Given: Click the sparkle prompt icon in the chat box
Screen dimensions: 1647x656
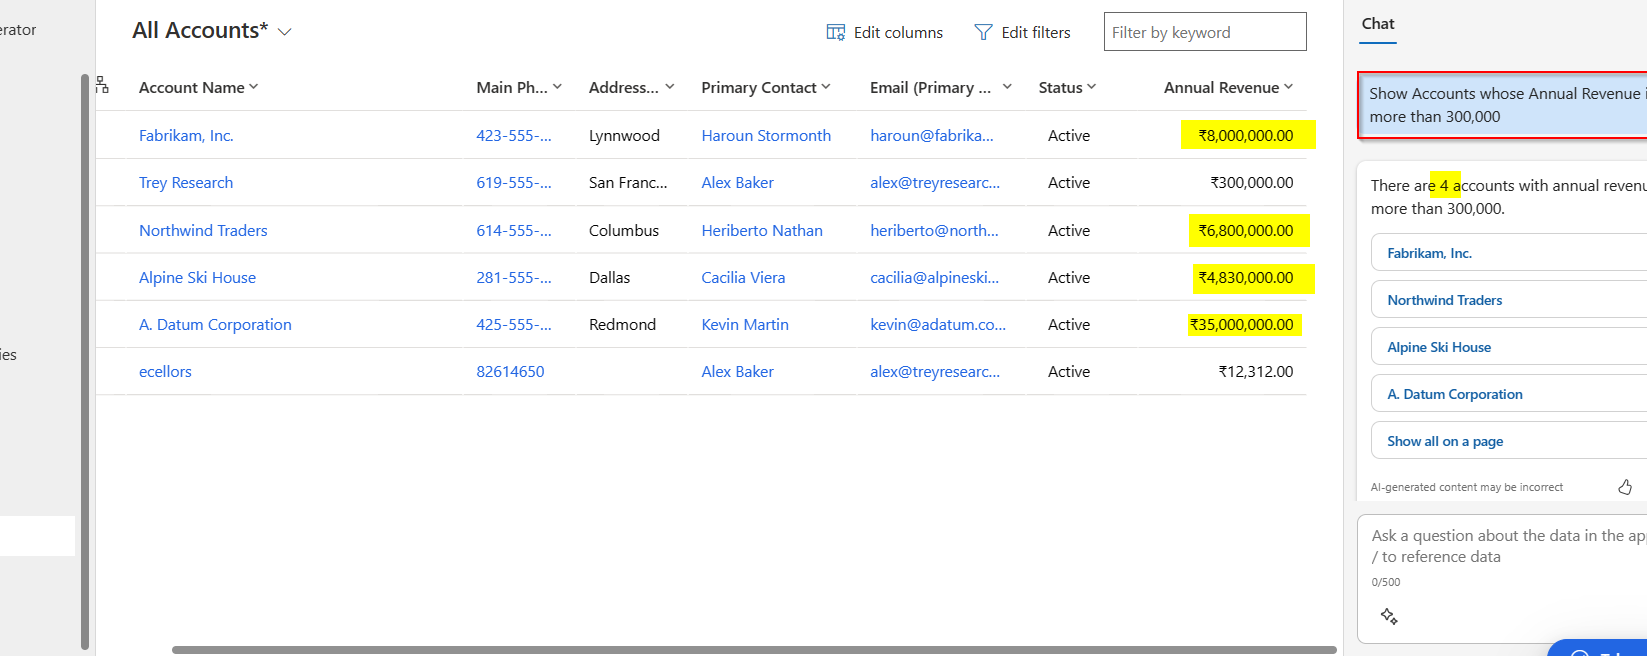Looking at the screenshot, I should click(x=1389, y=616).
